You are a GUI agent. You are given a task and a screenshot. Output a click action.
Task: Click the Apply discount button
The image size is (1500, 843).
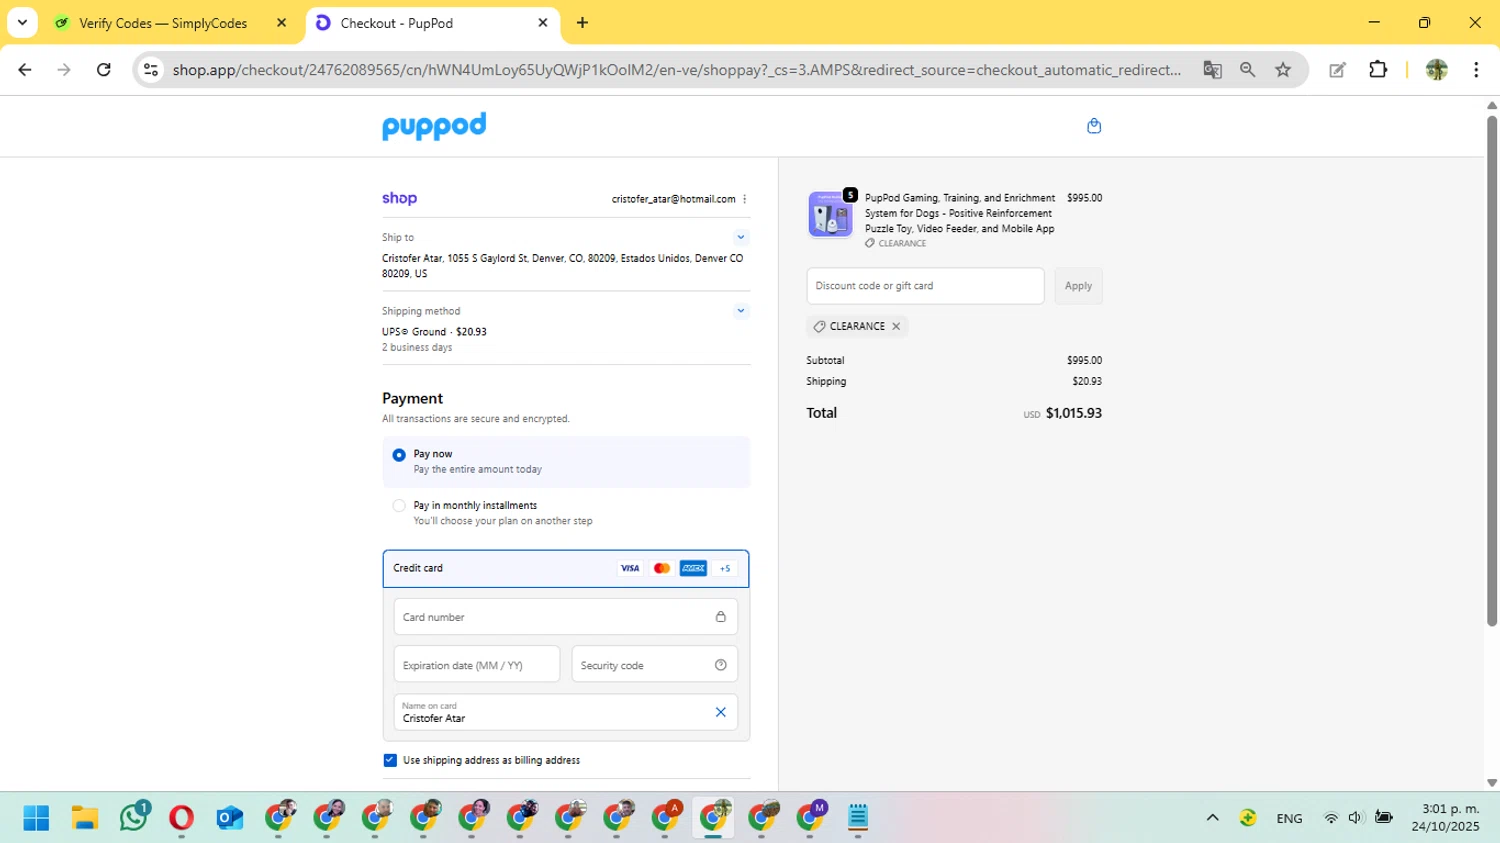[1078, 286]
